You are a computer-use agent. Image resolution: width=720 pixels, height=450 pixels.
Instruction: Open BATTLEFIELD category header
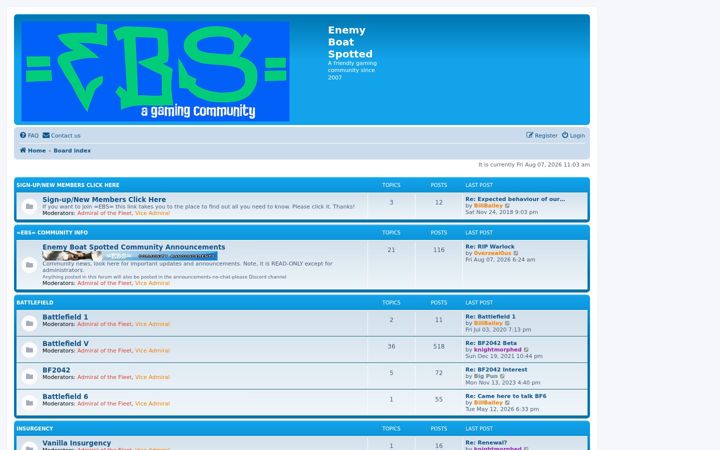35,303
